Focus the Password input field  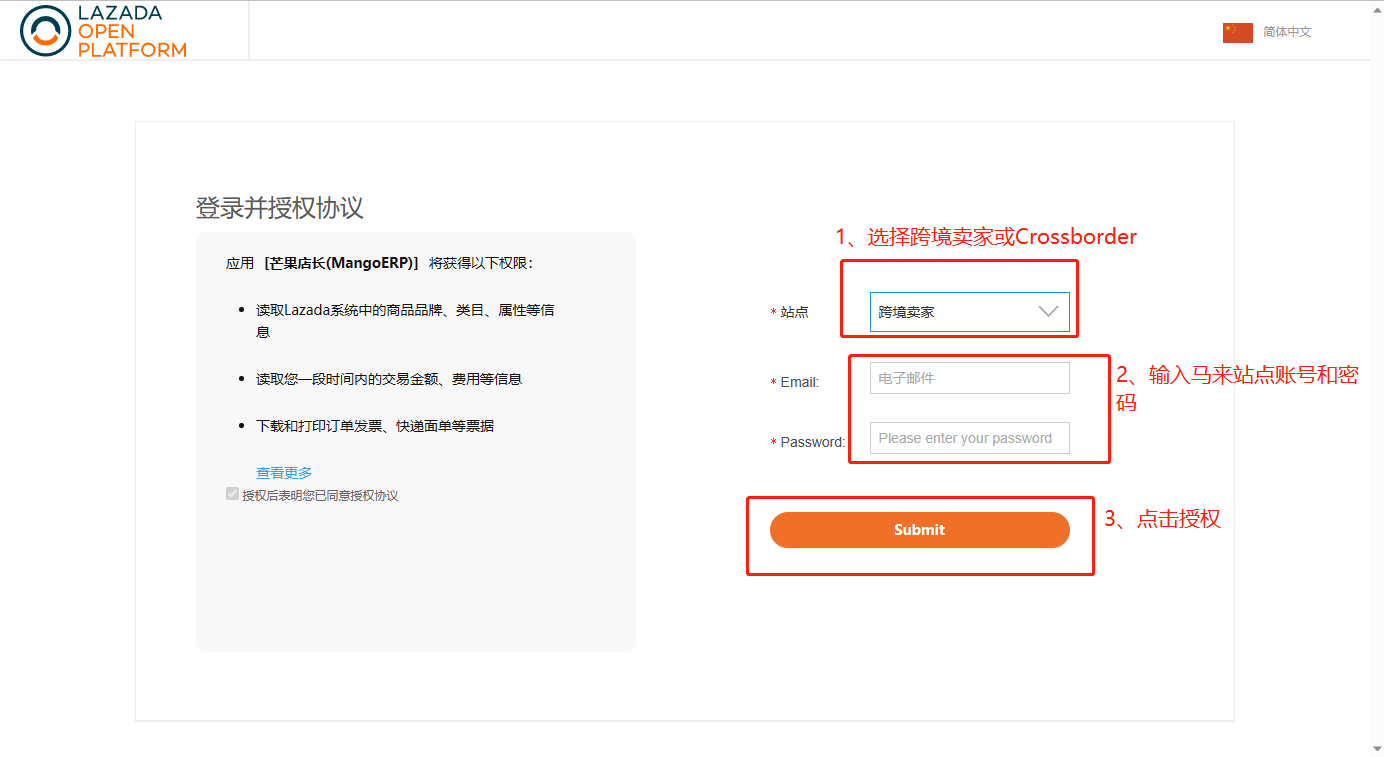click(x=970, y=438)
